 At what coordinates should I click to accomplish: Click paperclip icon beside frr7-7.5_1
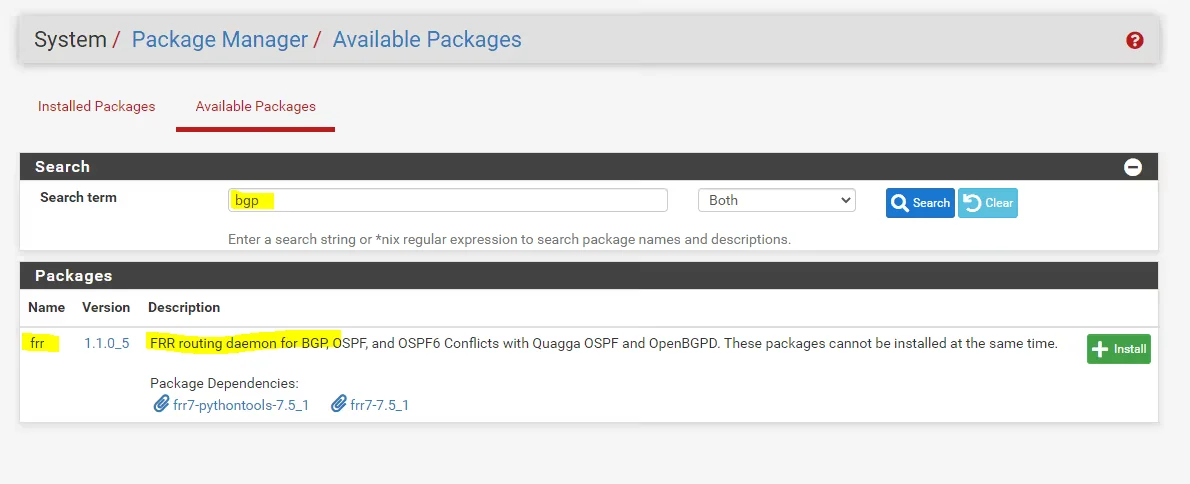(x=338, y=404)
